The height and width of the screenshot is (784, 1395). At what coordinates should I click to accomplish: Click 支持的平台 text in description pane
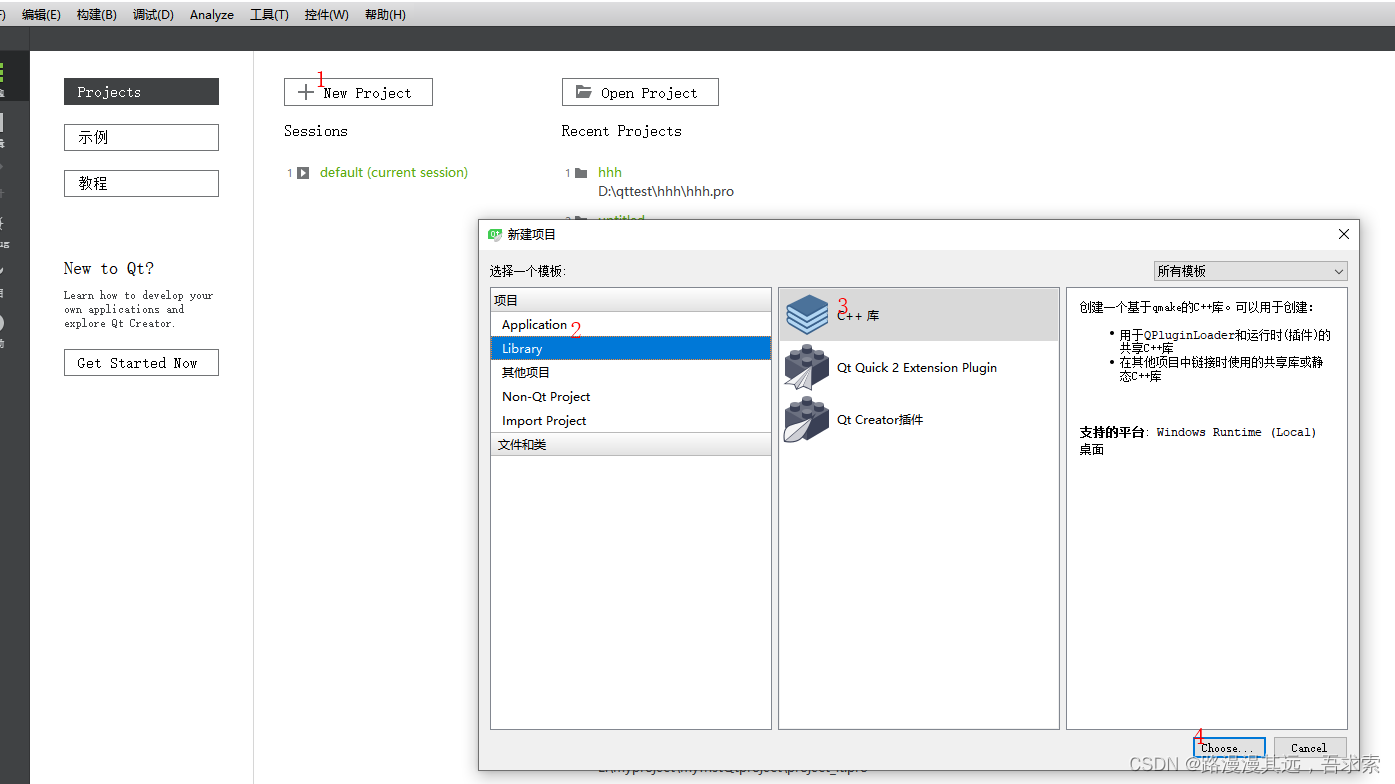click(x=1113, y=432)
